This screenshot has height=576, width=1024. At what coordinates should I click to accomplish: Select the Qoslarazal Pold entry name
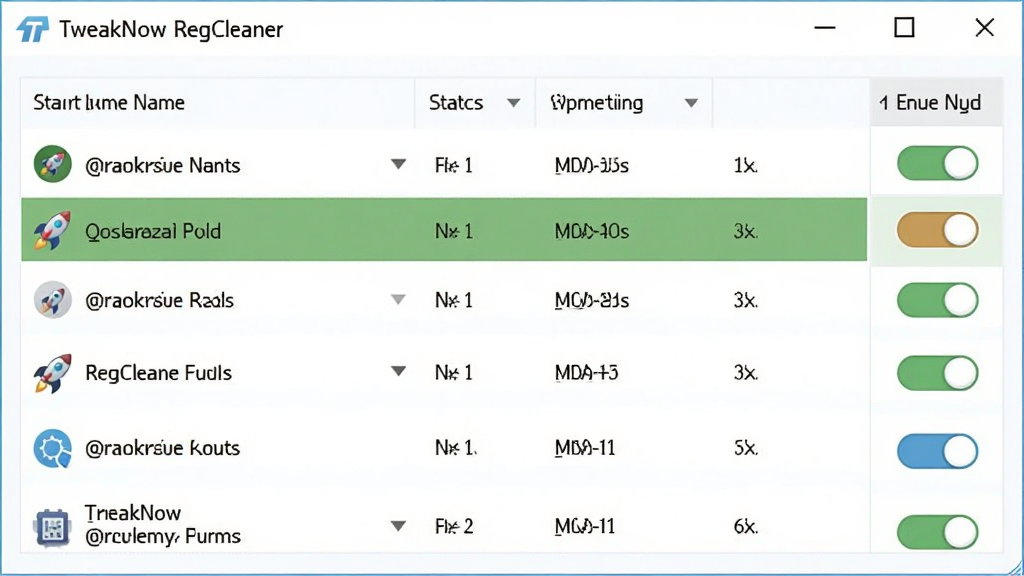153,231
